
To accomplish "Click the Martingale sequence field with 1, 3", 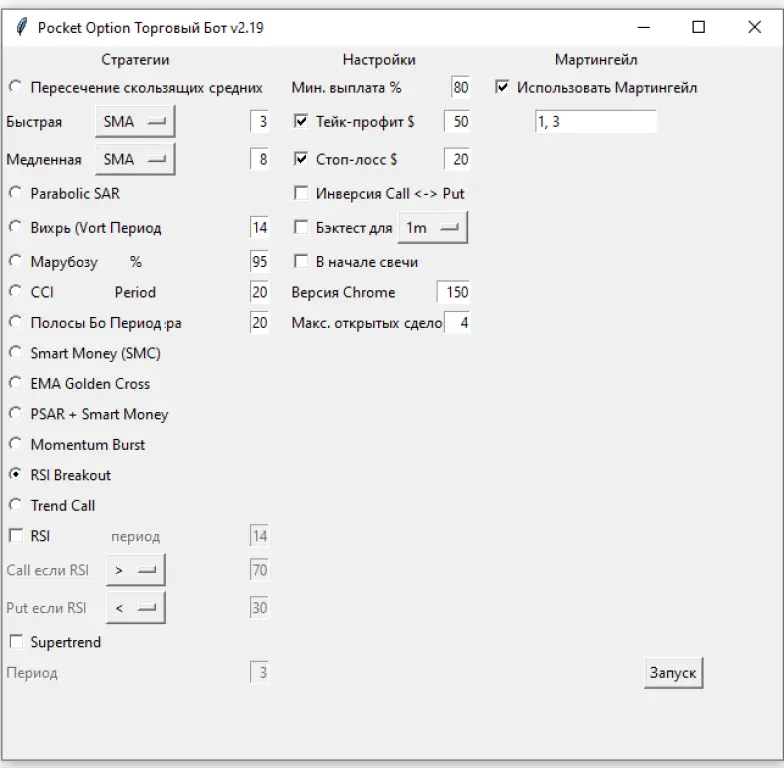I will 596,122.
